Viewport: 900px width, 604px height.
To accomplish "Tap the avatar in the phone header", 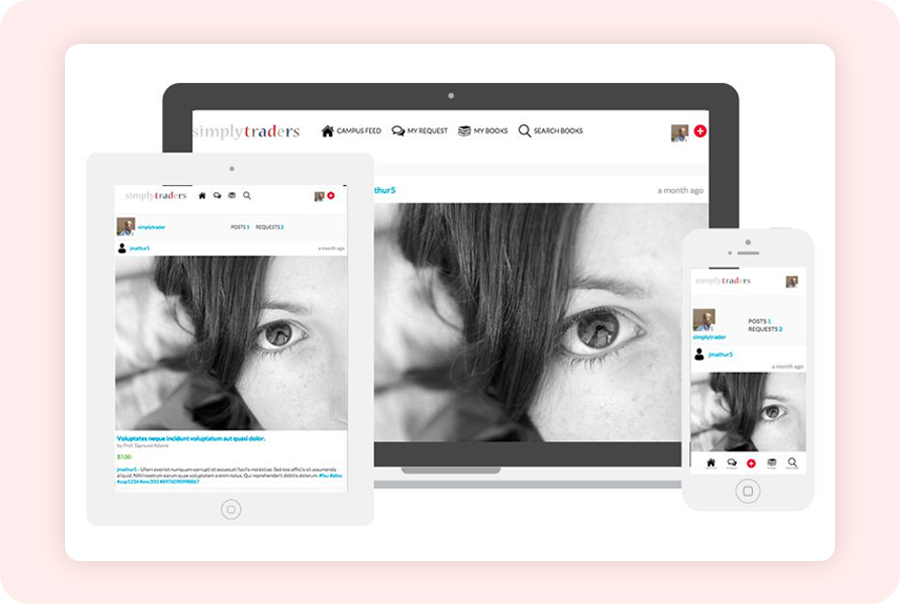I will [792, 282].
